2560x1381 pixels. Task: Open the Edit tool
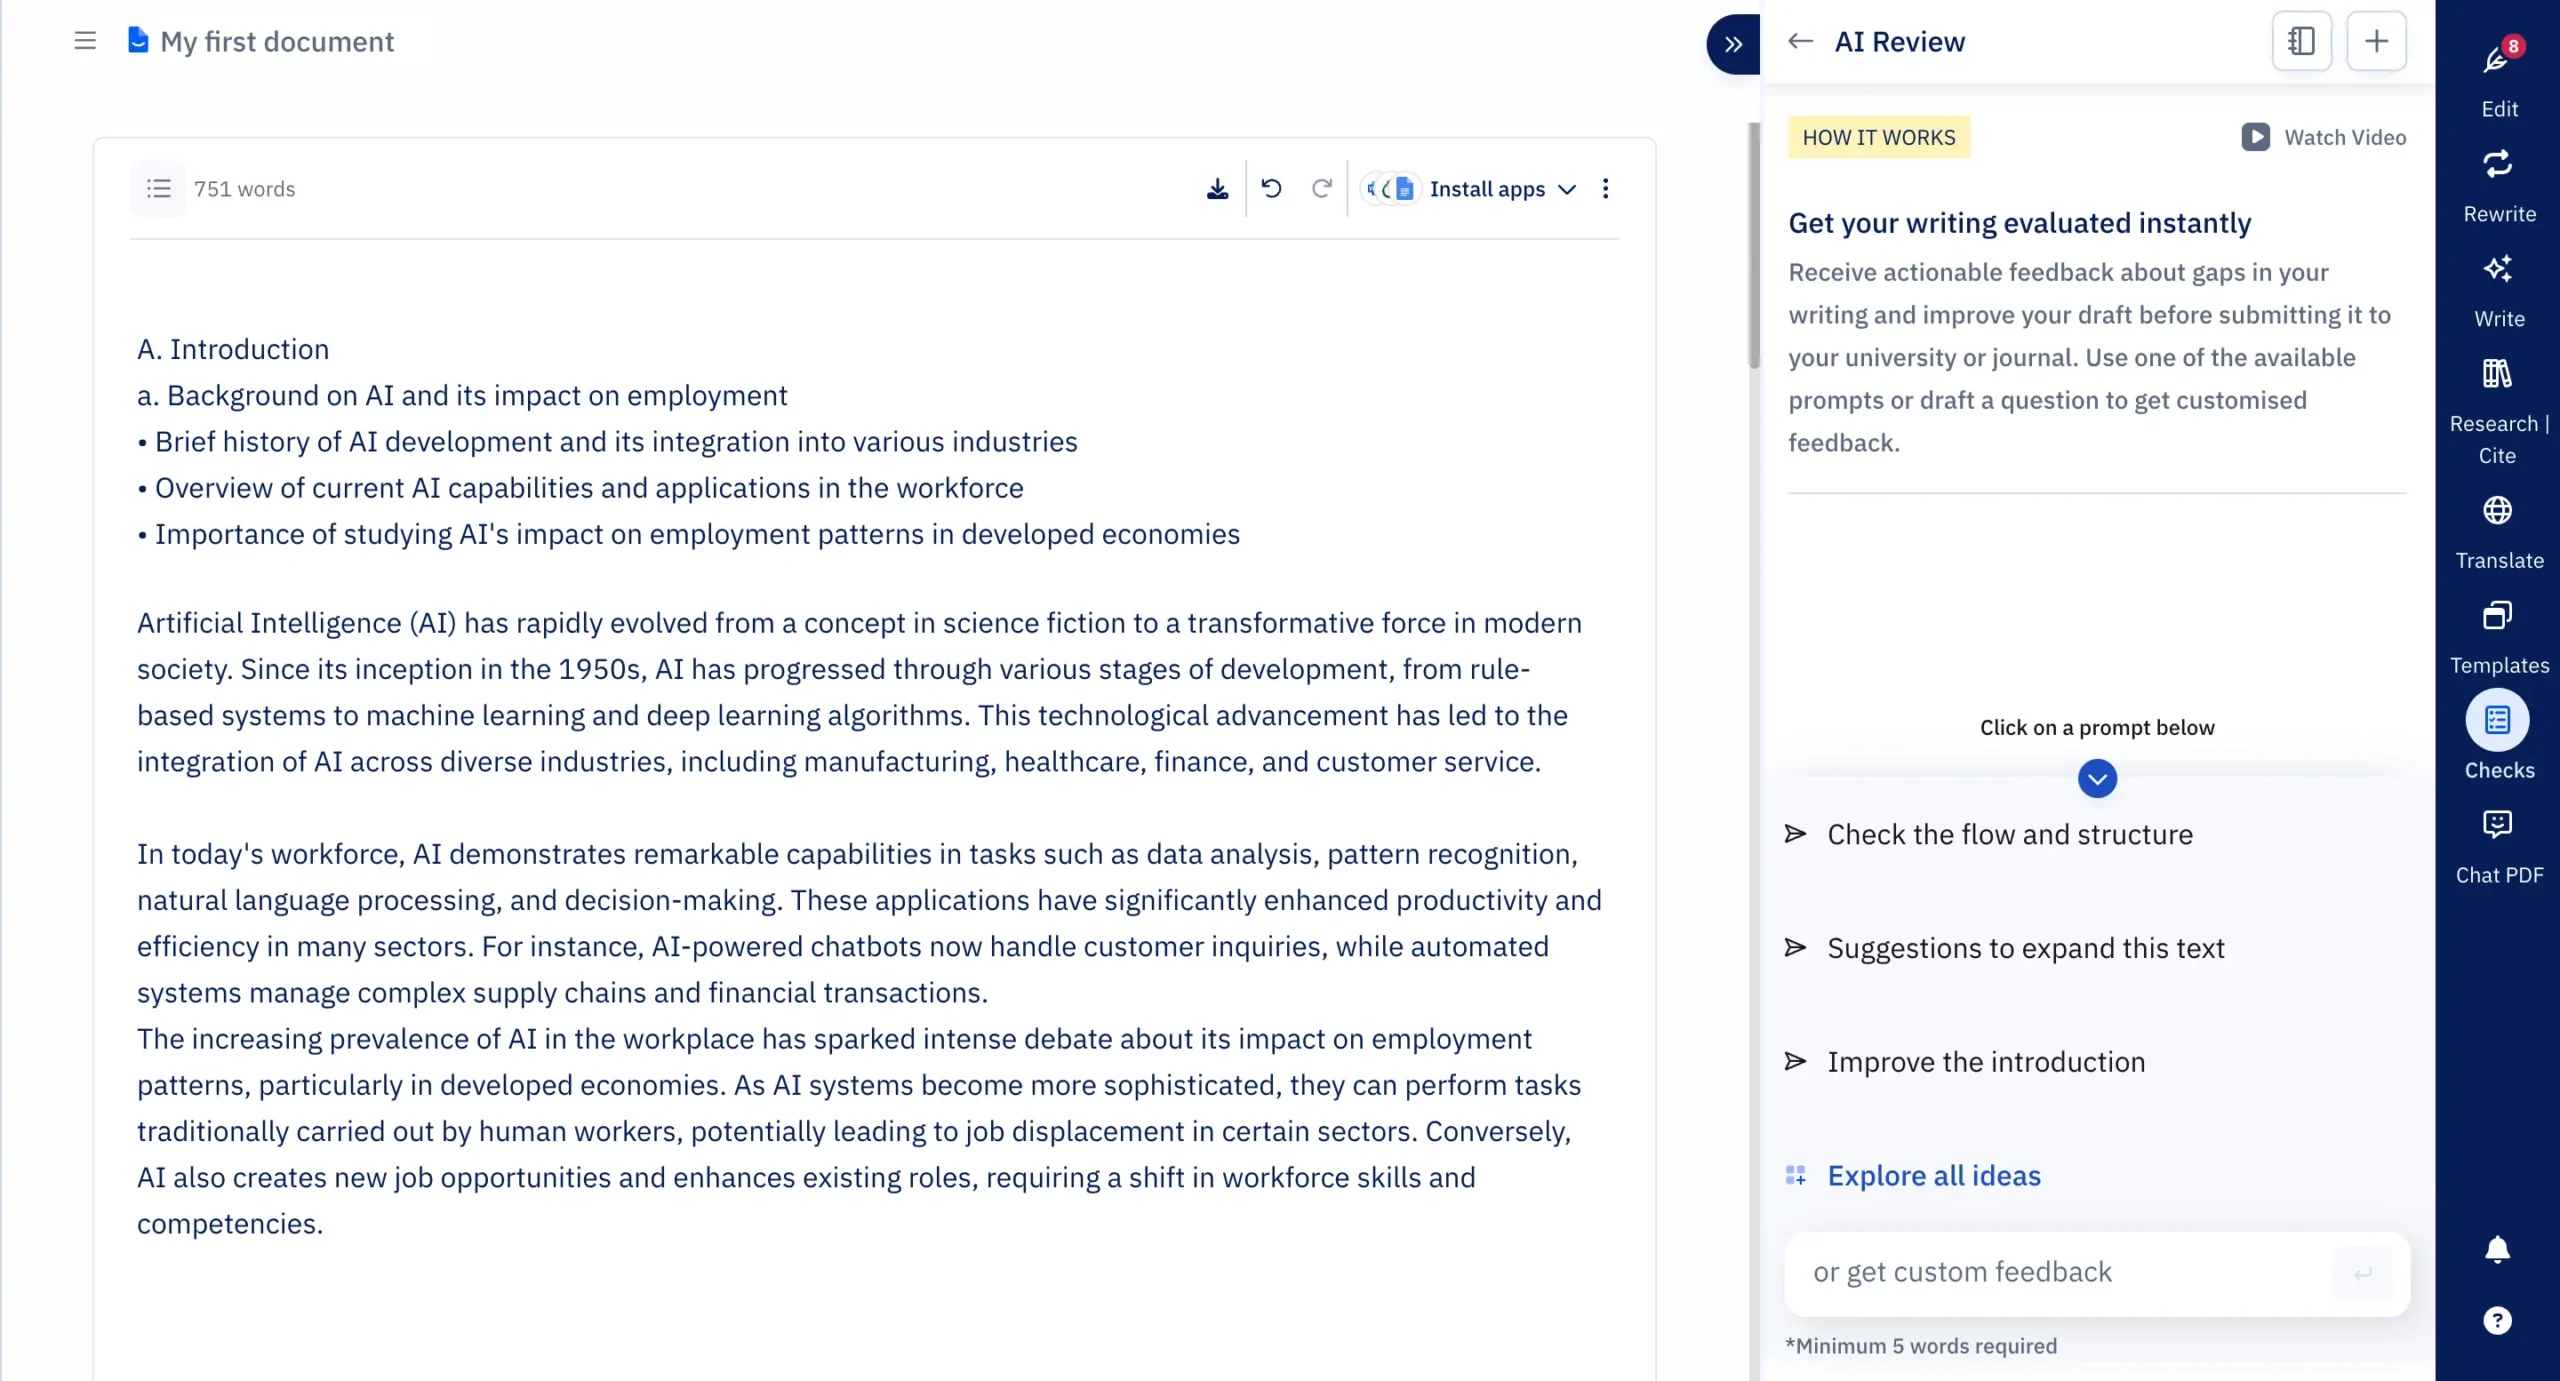click(x=2498, y=78)
